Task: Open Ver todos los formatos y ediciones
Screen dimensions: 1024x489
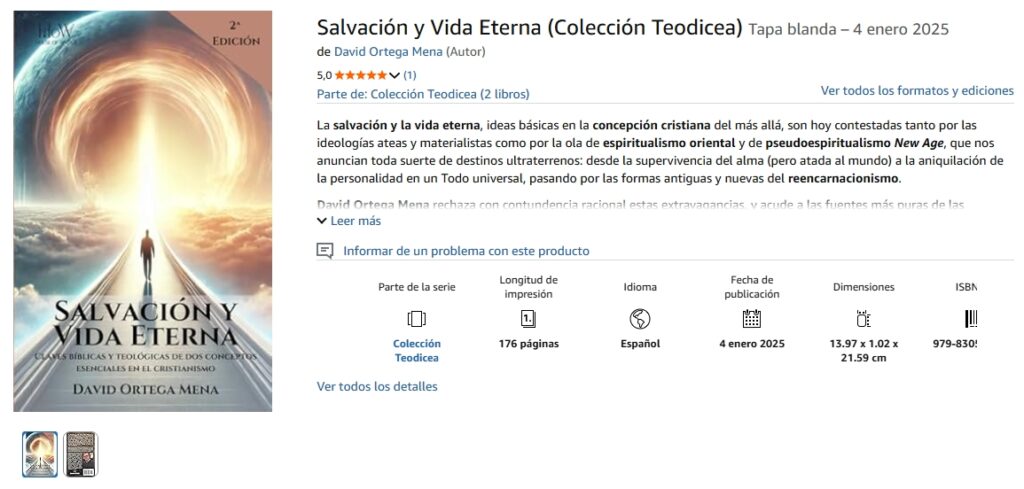Action: 917,90
